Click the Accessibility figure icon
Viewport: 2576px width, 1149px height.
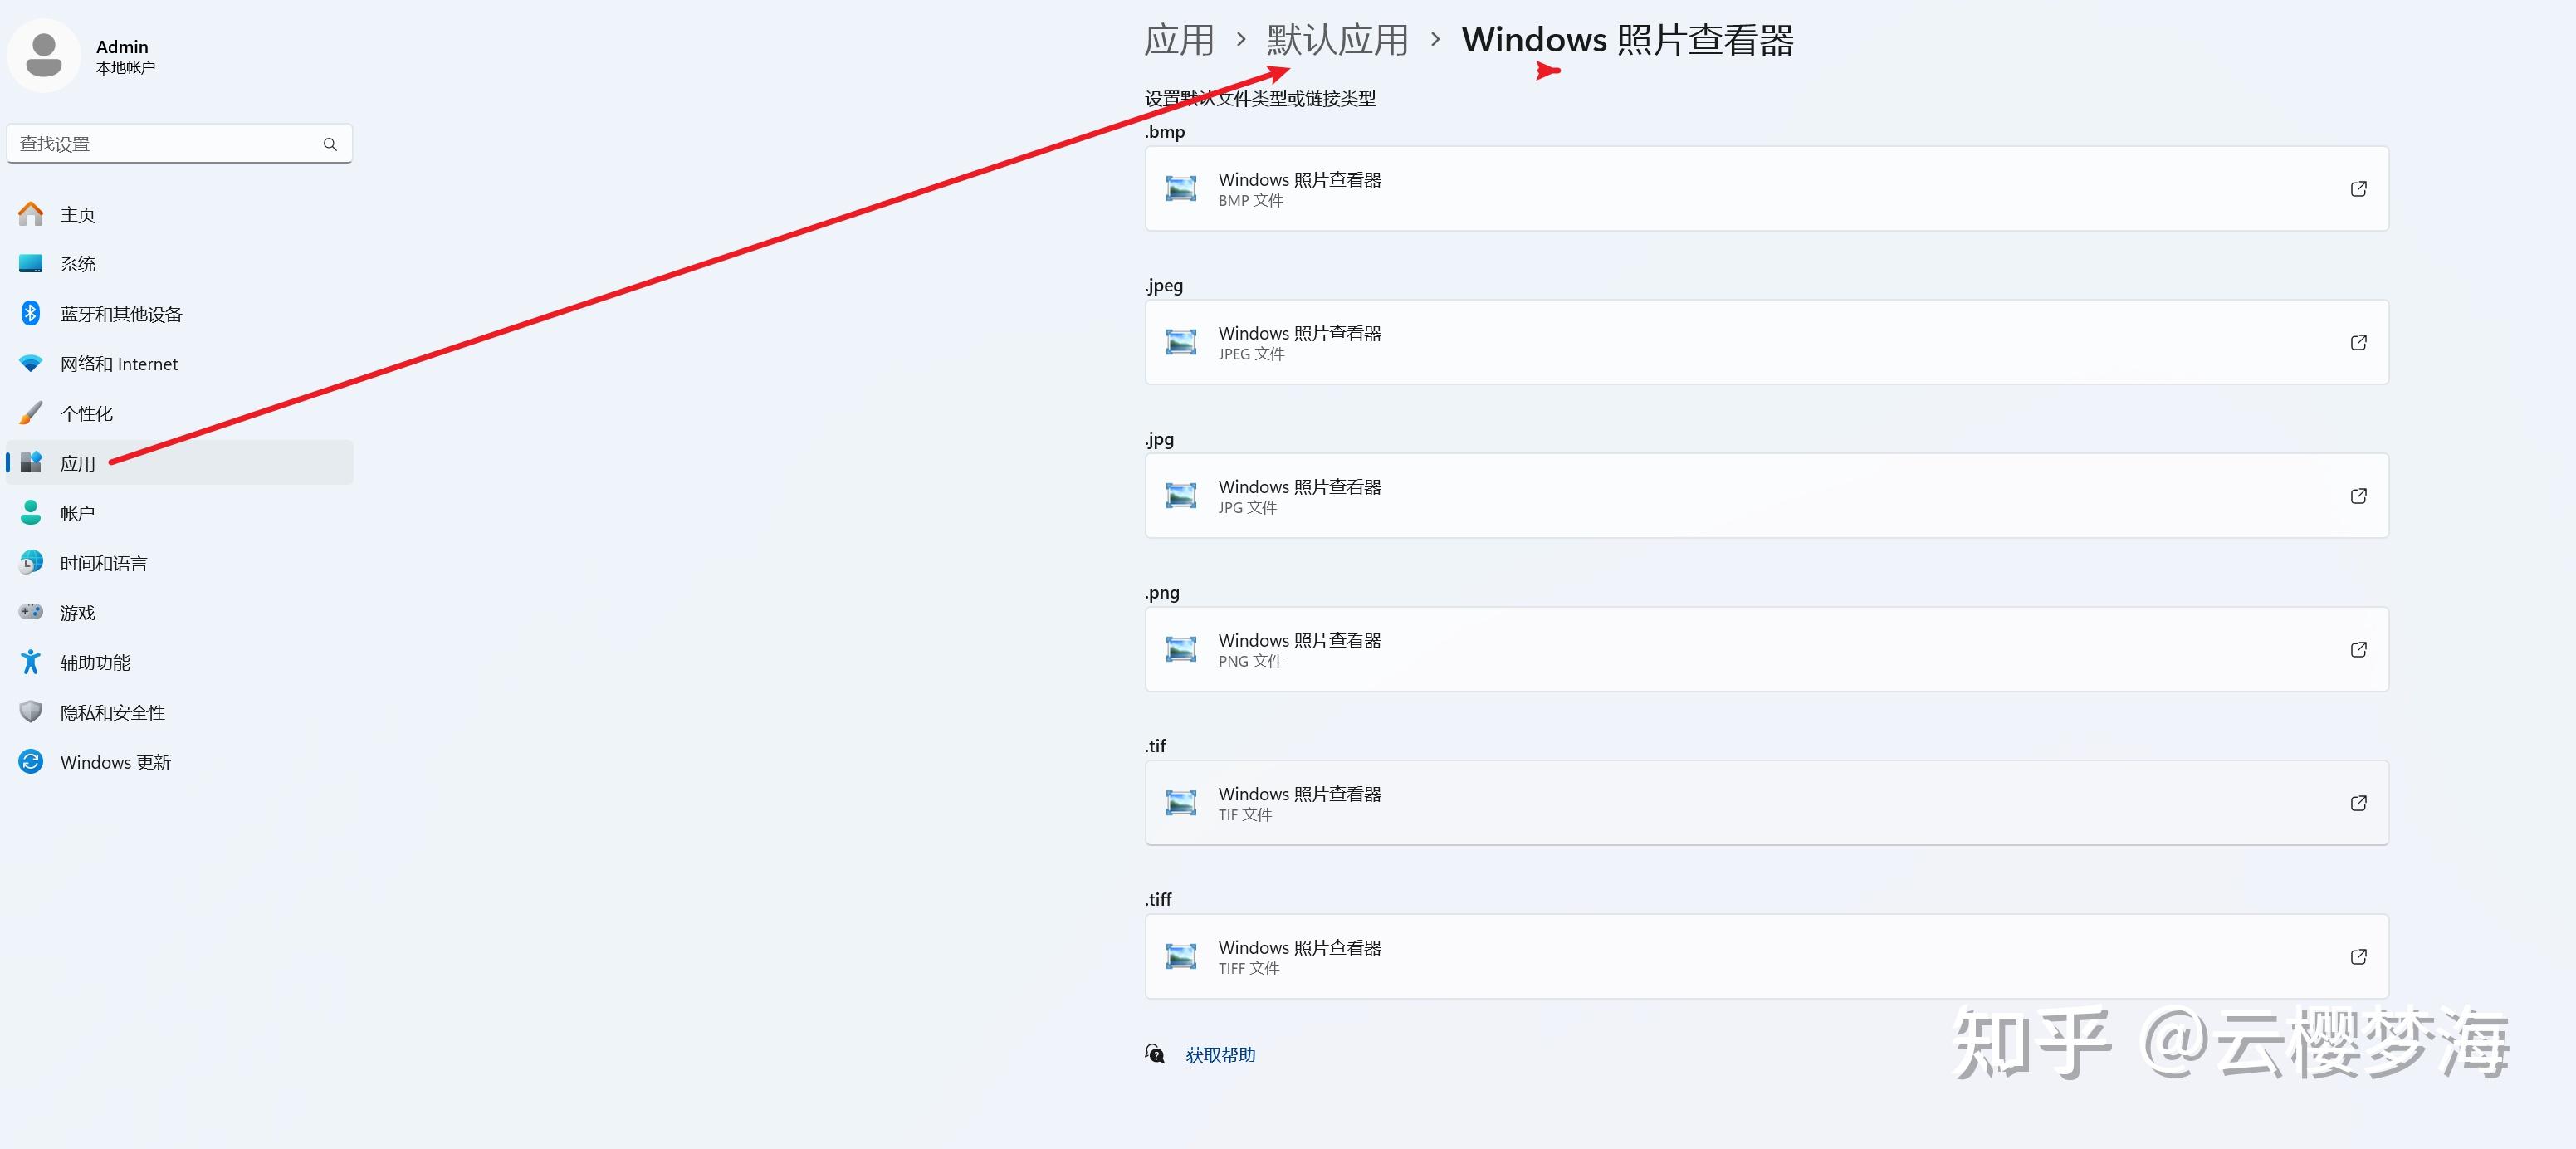pos(31,662)
